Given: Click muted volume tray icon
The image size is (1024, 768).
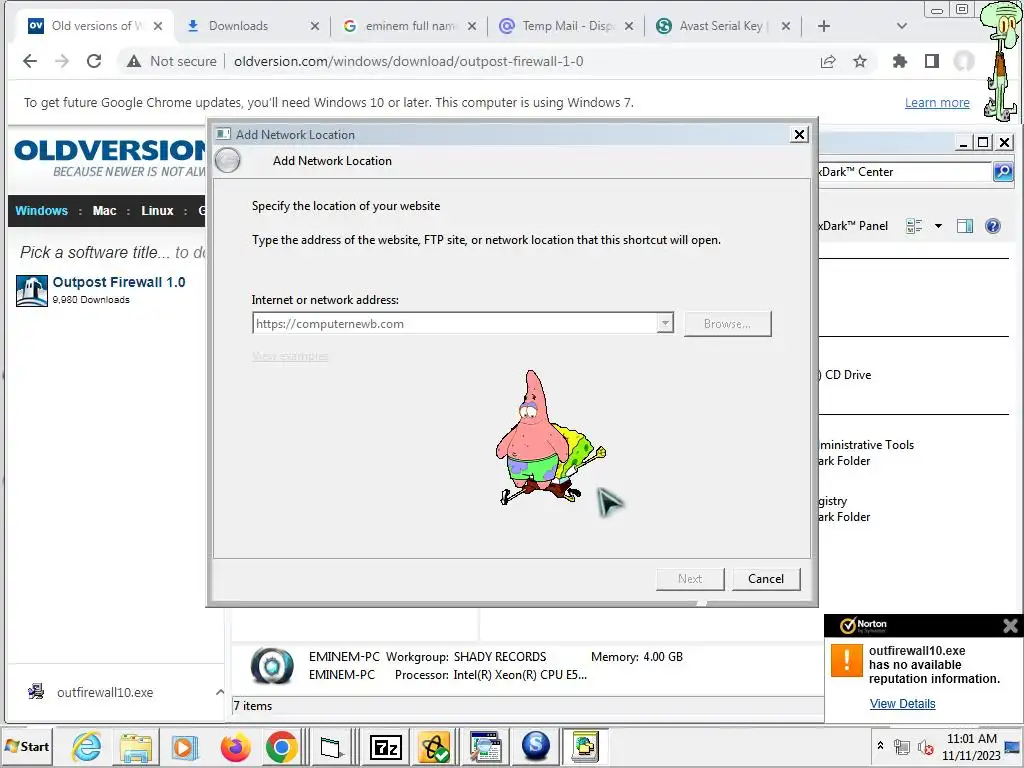Looking at the screenshot, I should (x=925, y=747).
